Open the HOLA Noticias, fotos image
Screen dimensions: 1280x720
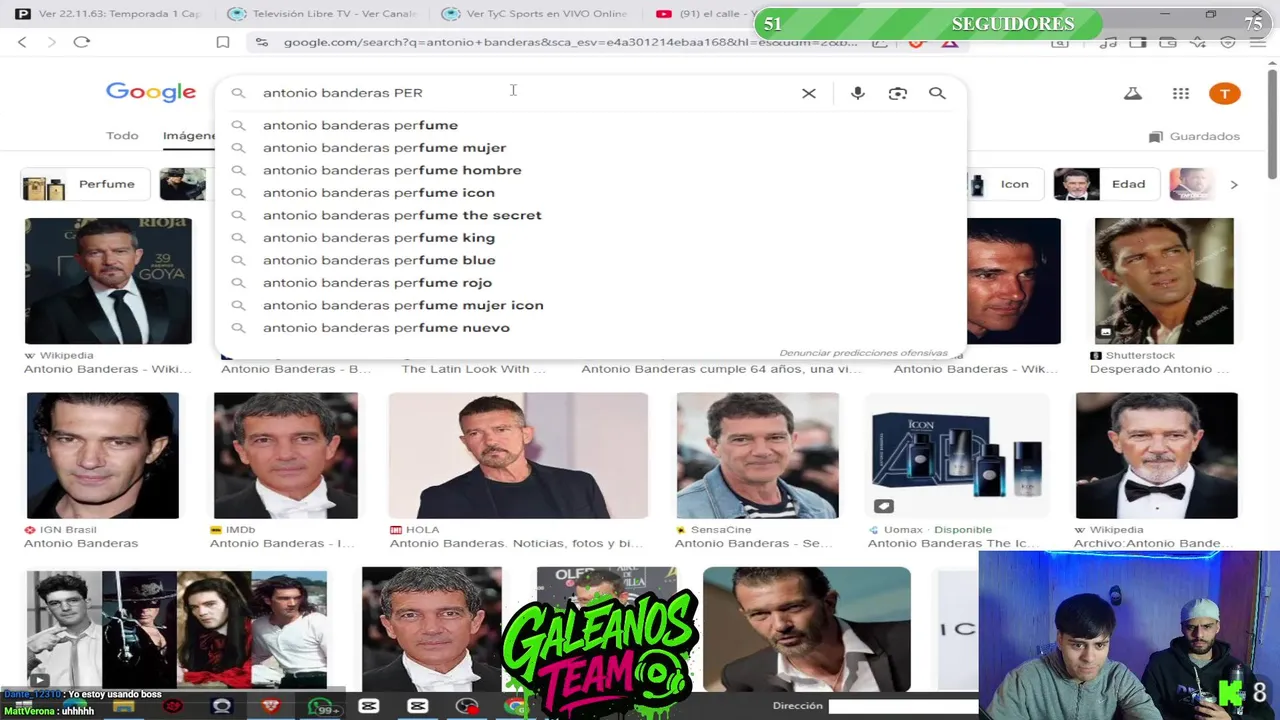pyautogui.click(x=518, y=455)
